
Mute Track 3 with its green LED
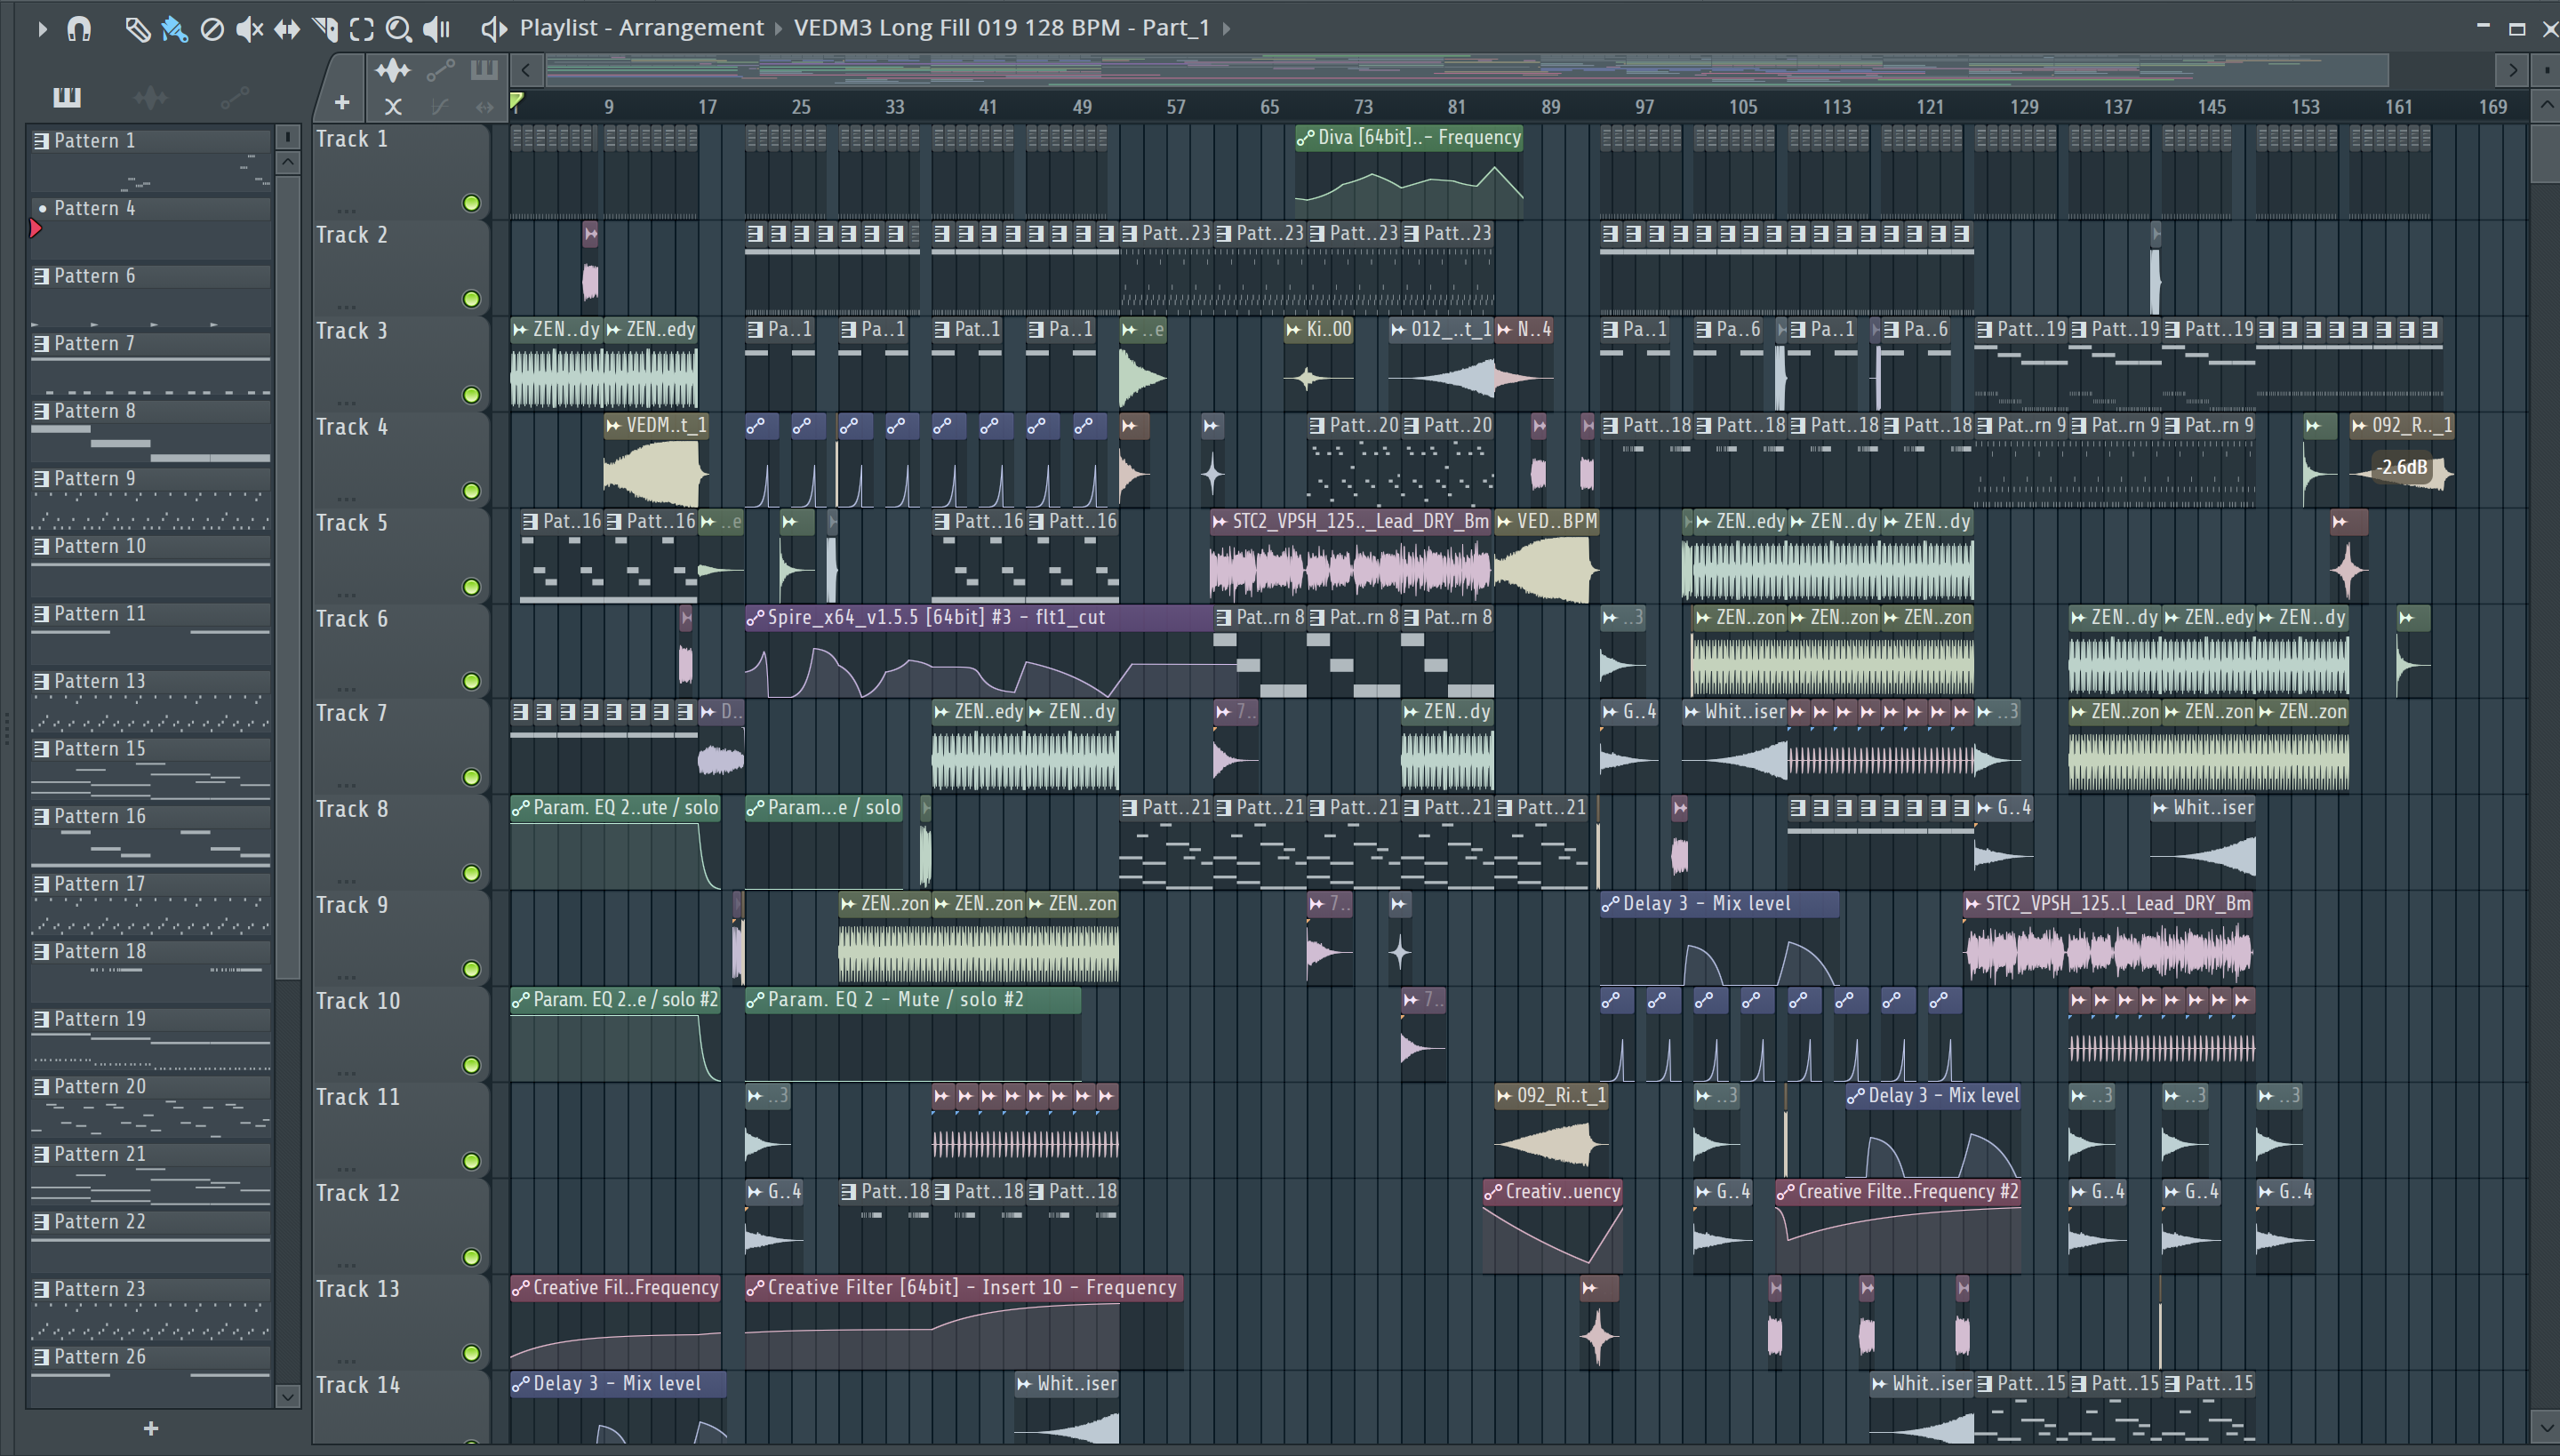(x=471, y=395)
